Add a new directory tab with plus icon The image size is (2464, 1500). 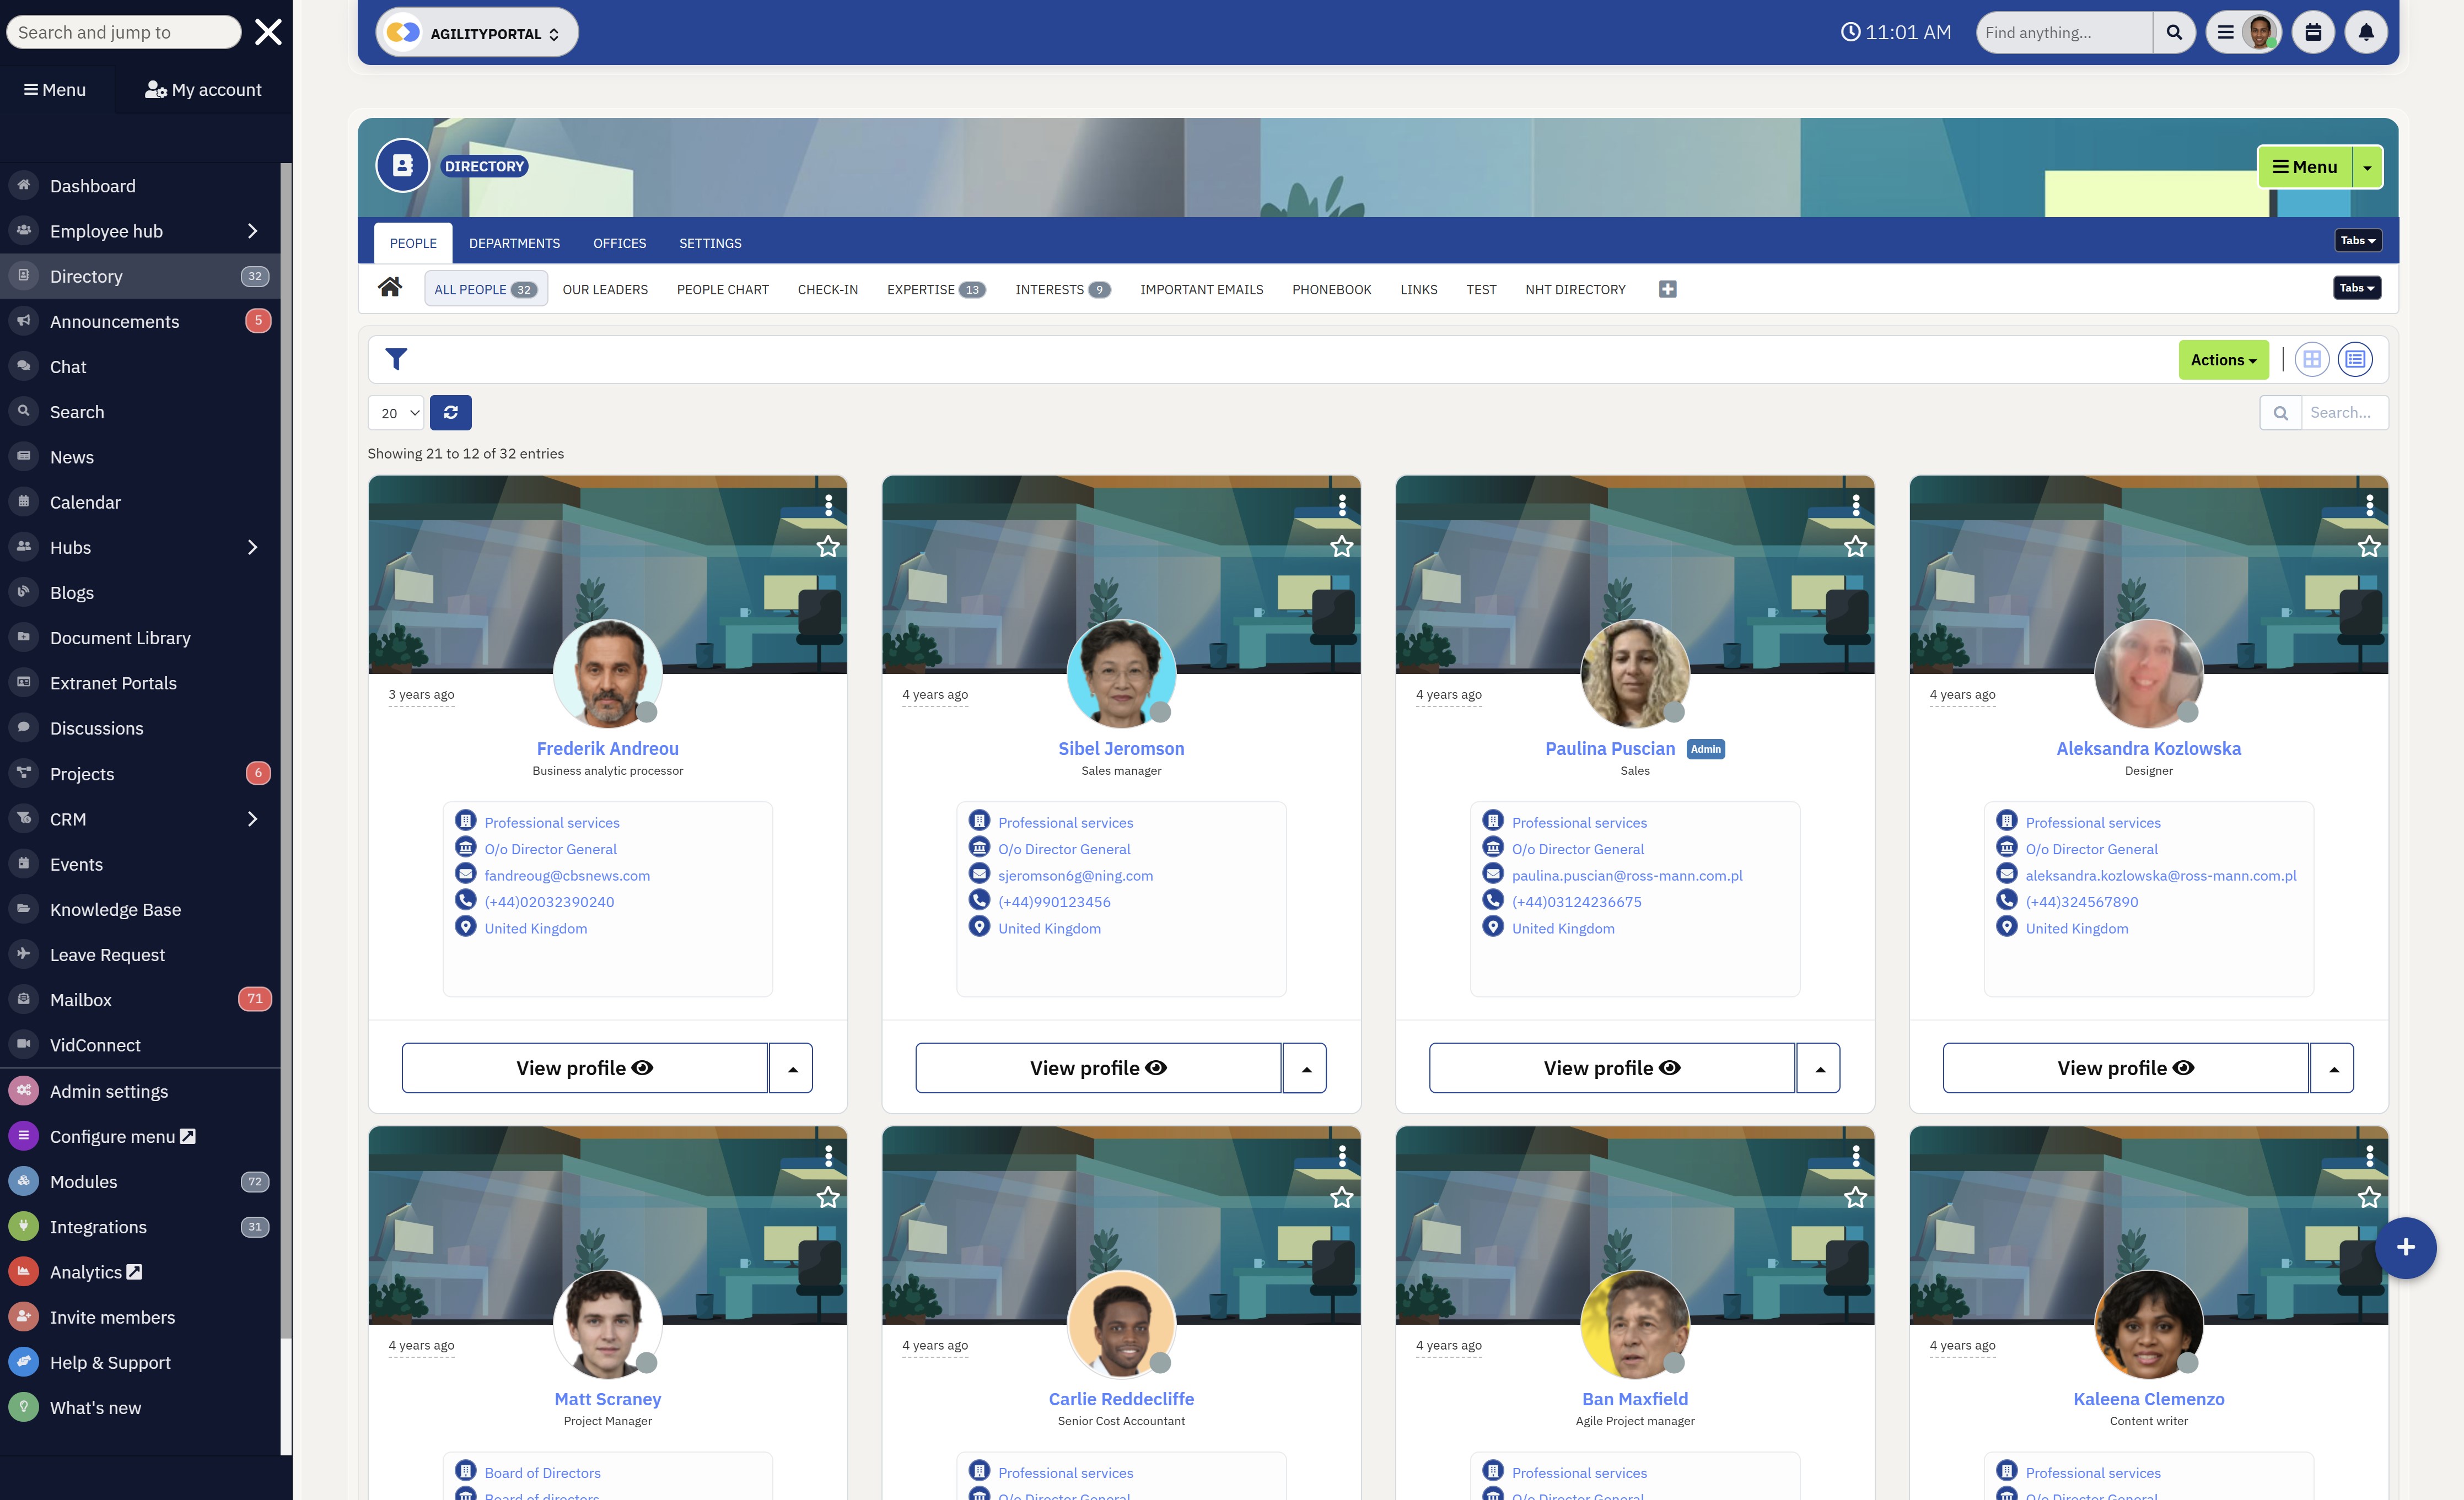pyautogui.click(x=1667, y=289)
